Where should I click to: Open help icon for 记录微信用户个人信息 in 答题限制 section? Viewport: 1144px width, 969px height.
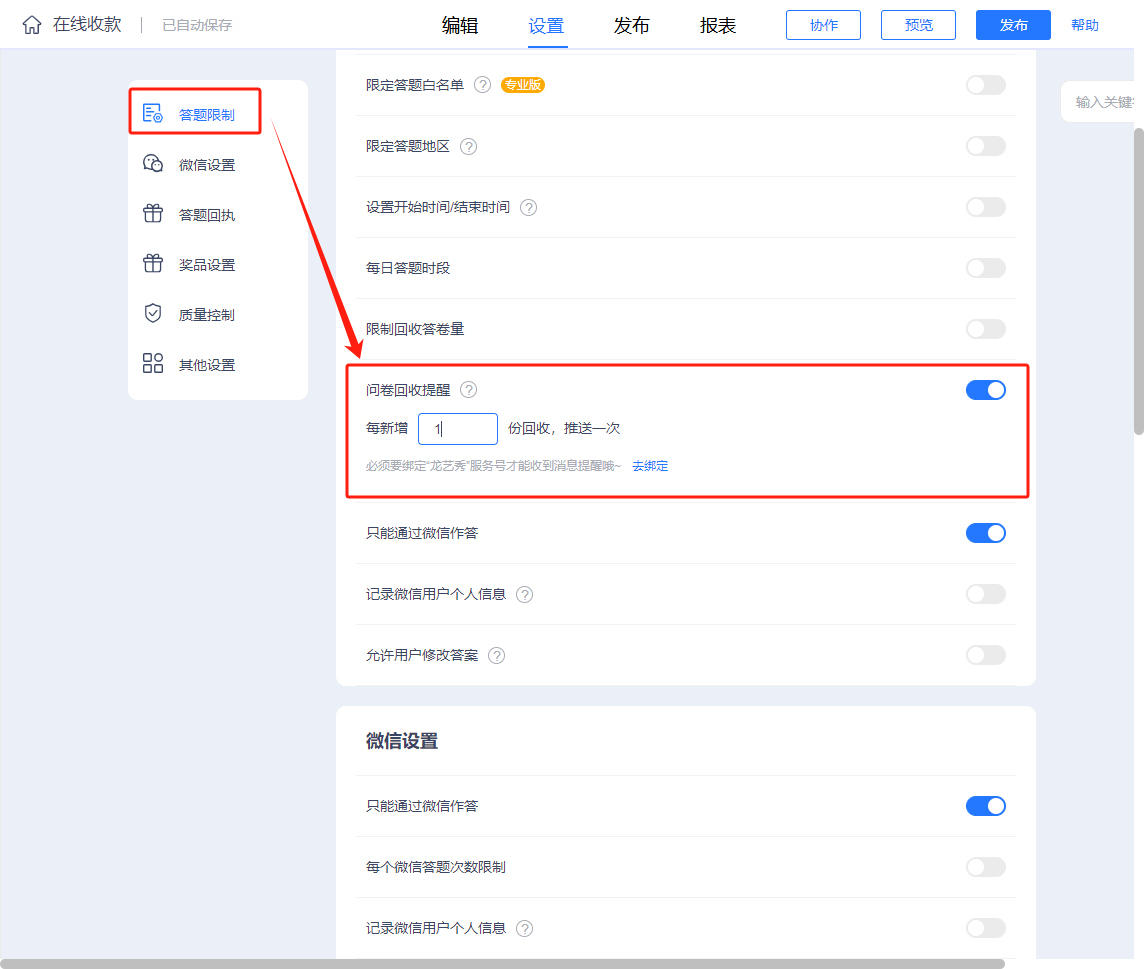pyautogui.click(x=525, y=594)
